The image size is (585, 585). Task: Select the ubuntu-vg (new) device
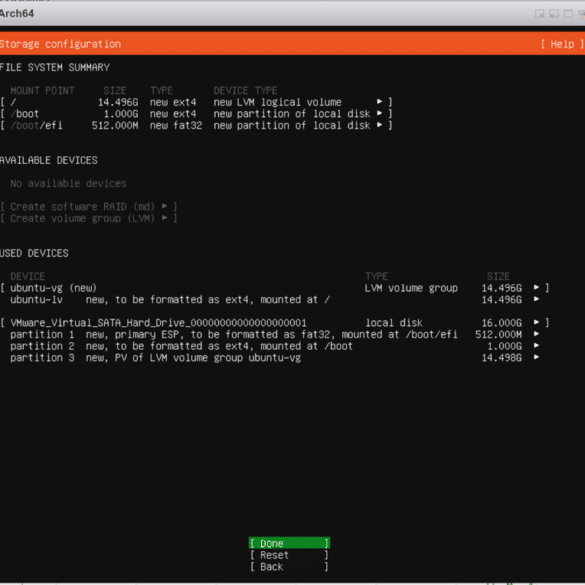pyautogui.click(x=53, y=288)
